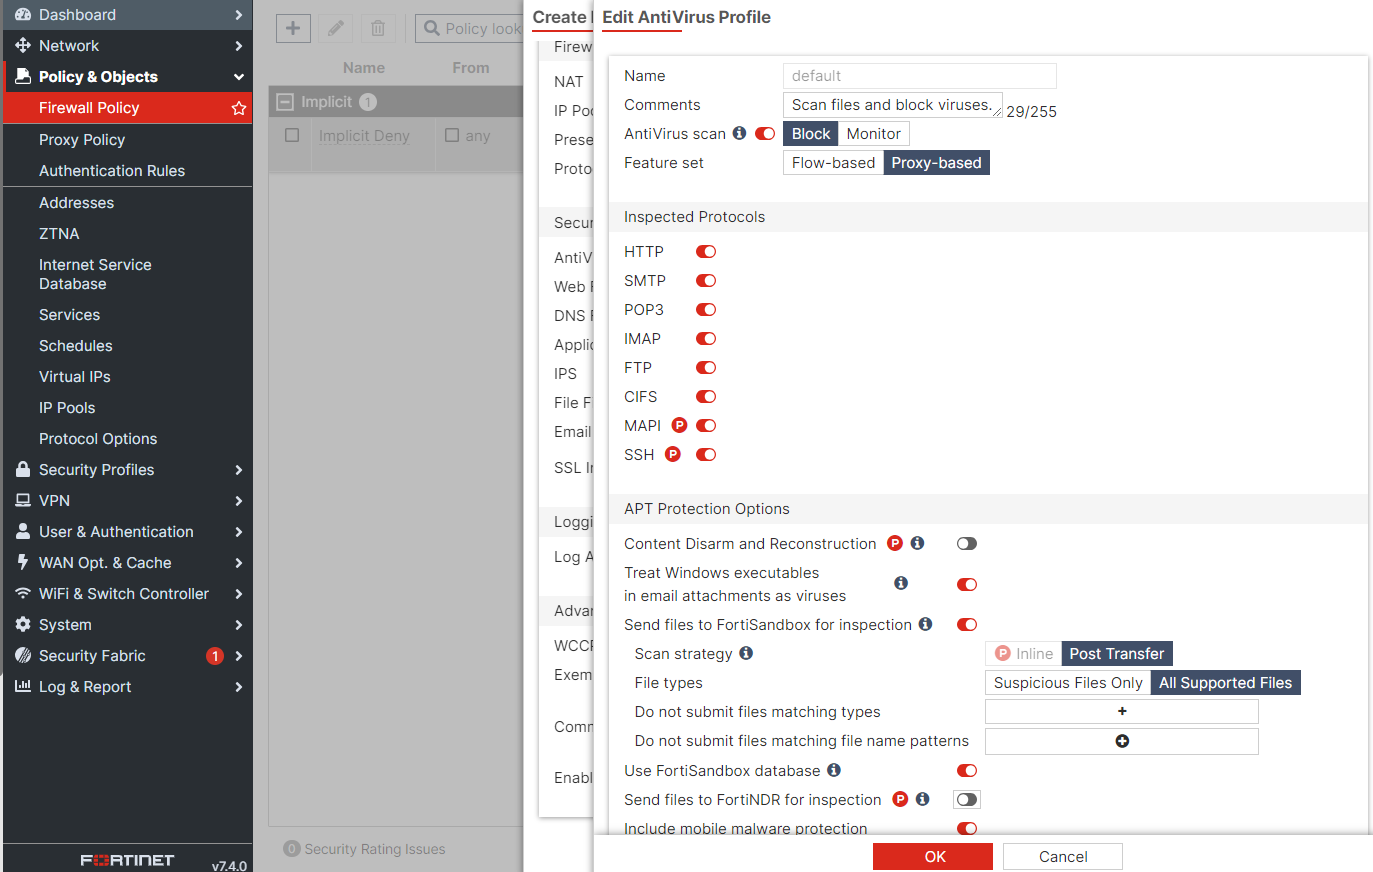
Task: Click the plus icon under Do not submit files matching types
Action: tap(1121, 711)
